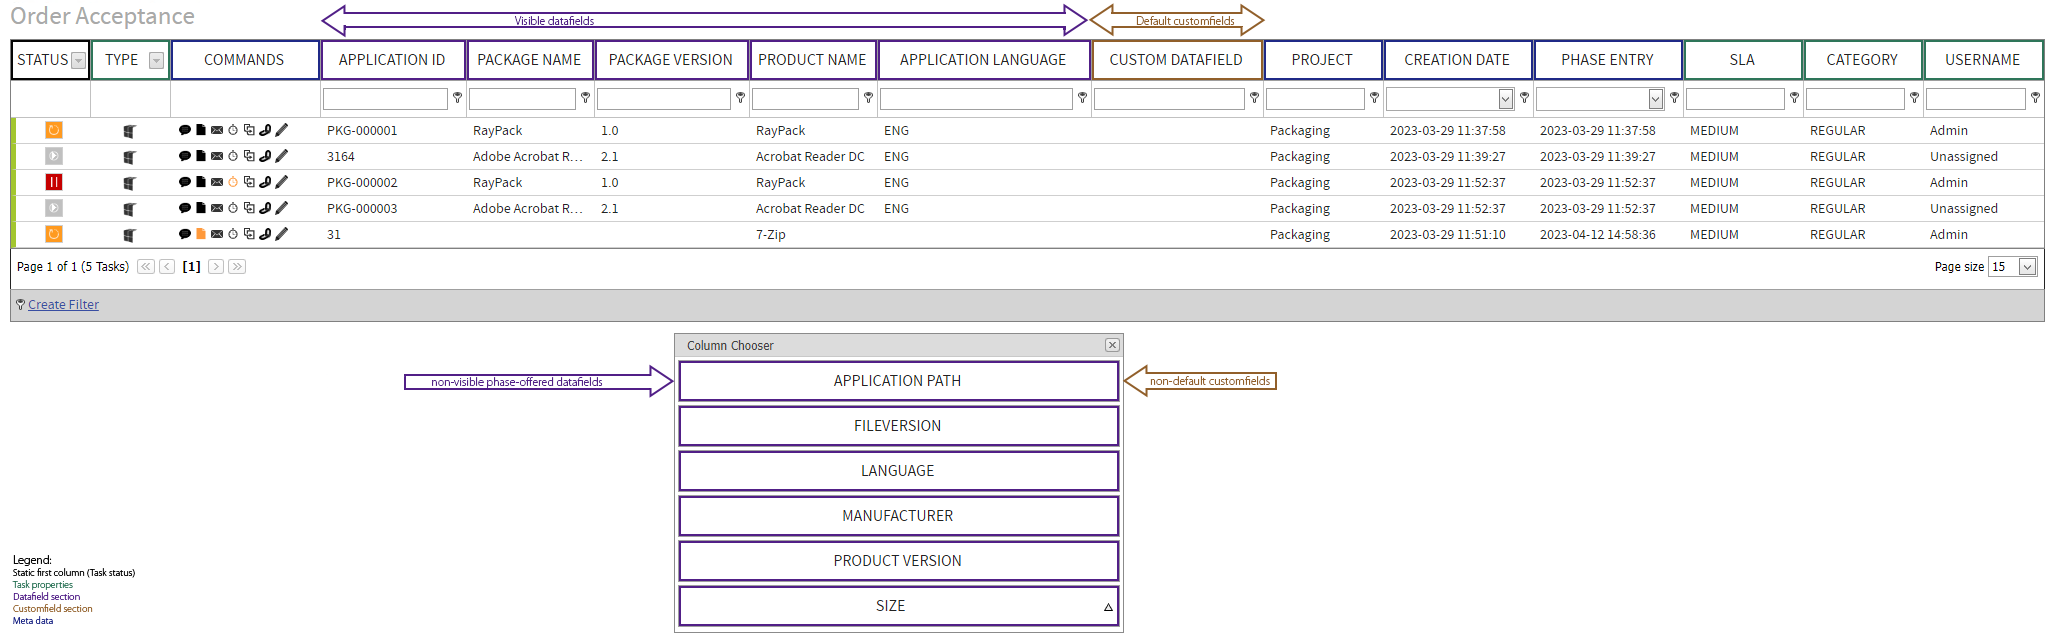Click grey play status icon for PKG-000003
Screen dimensions: 2051x639
click(54, 208)
